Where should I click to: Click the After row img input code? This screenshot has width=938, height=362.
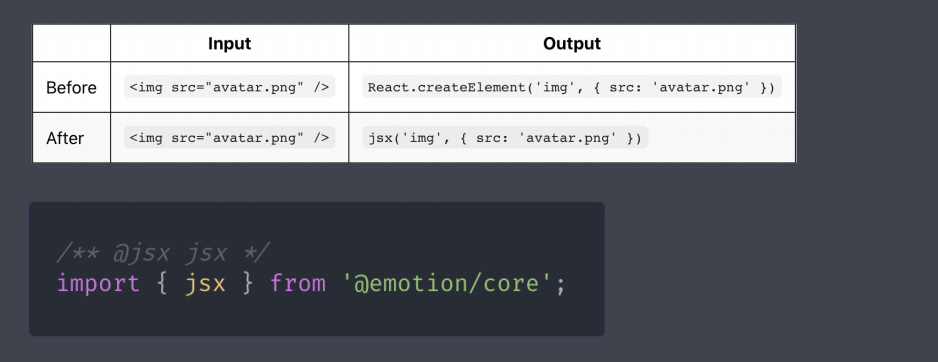[230, 138]
